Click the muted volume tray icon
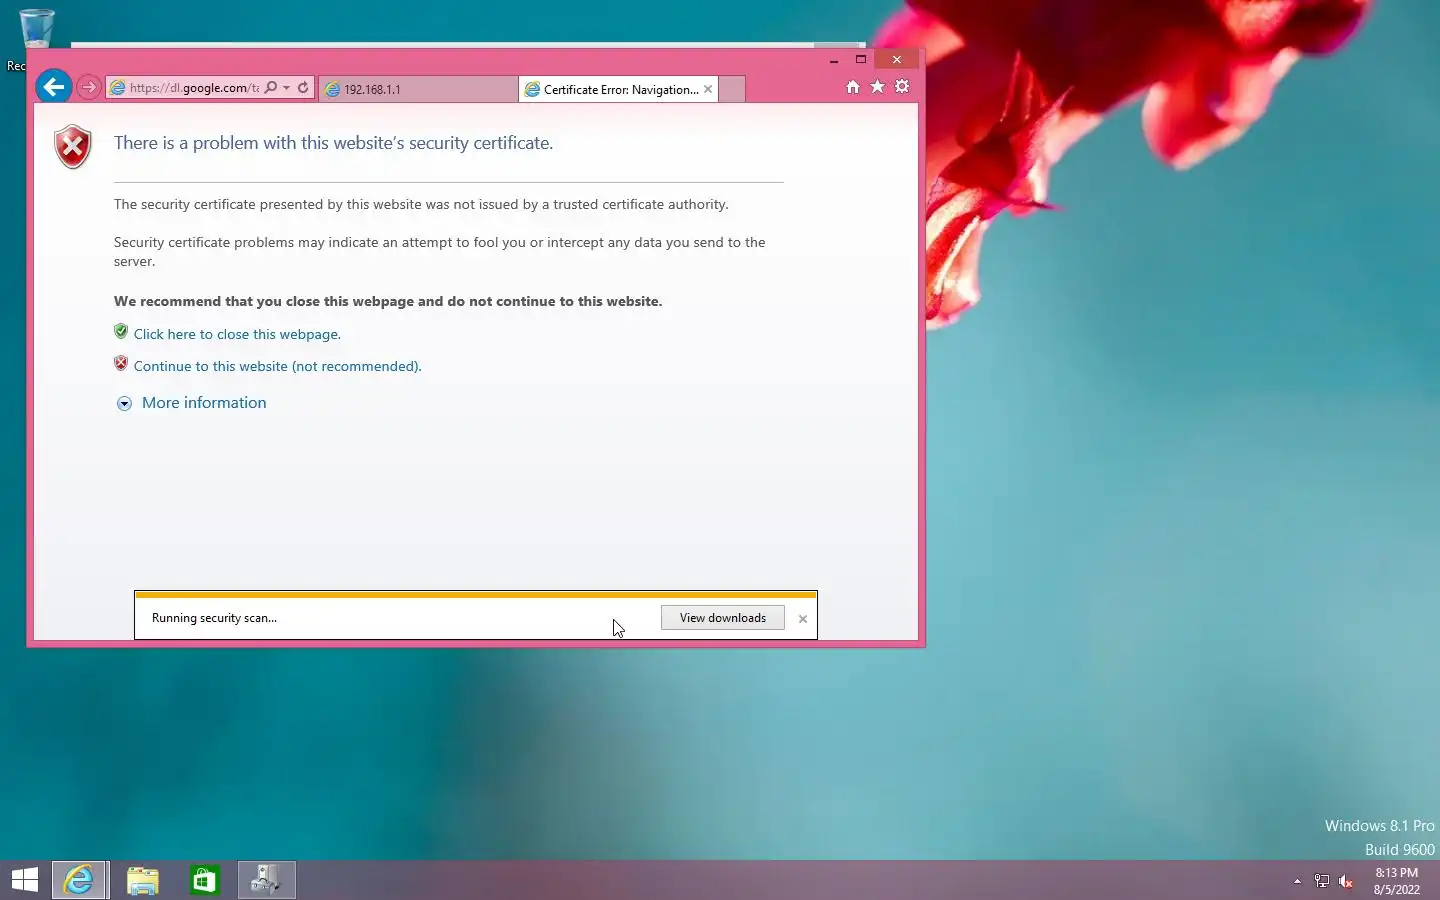 tap(1346, 881)
